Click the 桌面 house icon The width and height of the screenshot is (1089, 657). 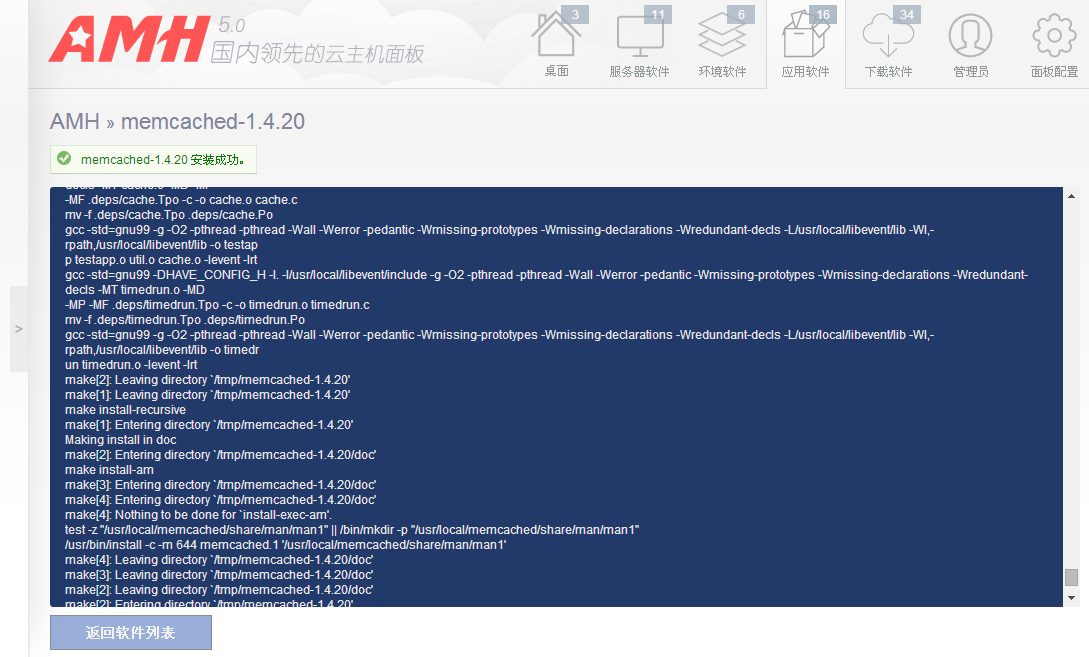[x=555, y=37]
